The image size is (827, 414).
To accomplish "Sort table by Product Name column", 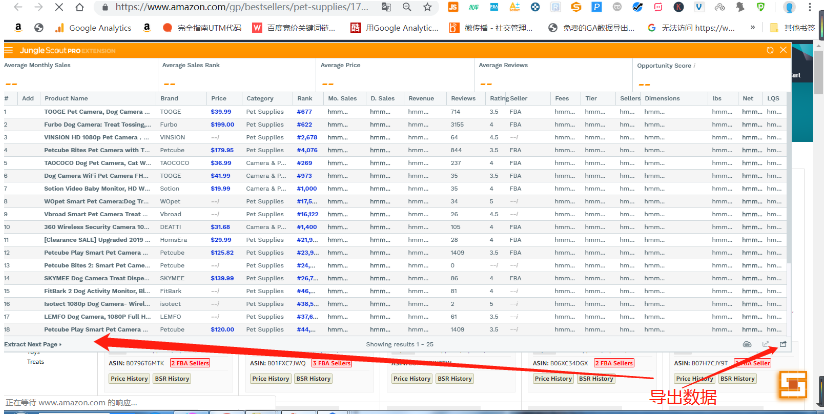I will [x=66, y=99].
